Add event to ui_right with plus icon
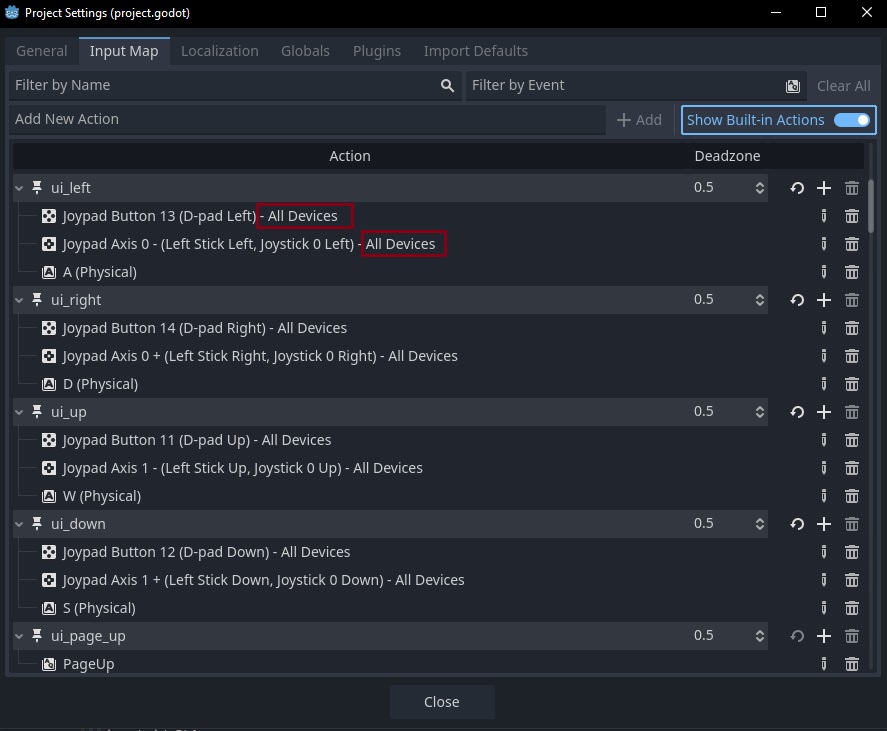Screen dimensions: 887x731 click(824, 300)
